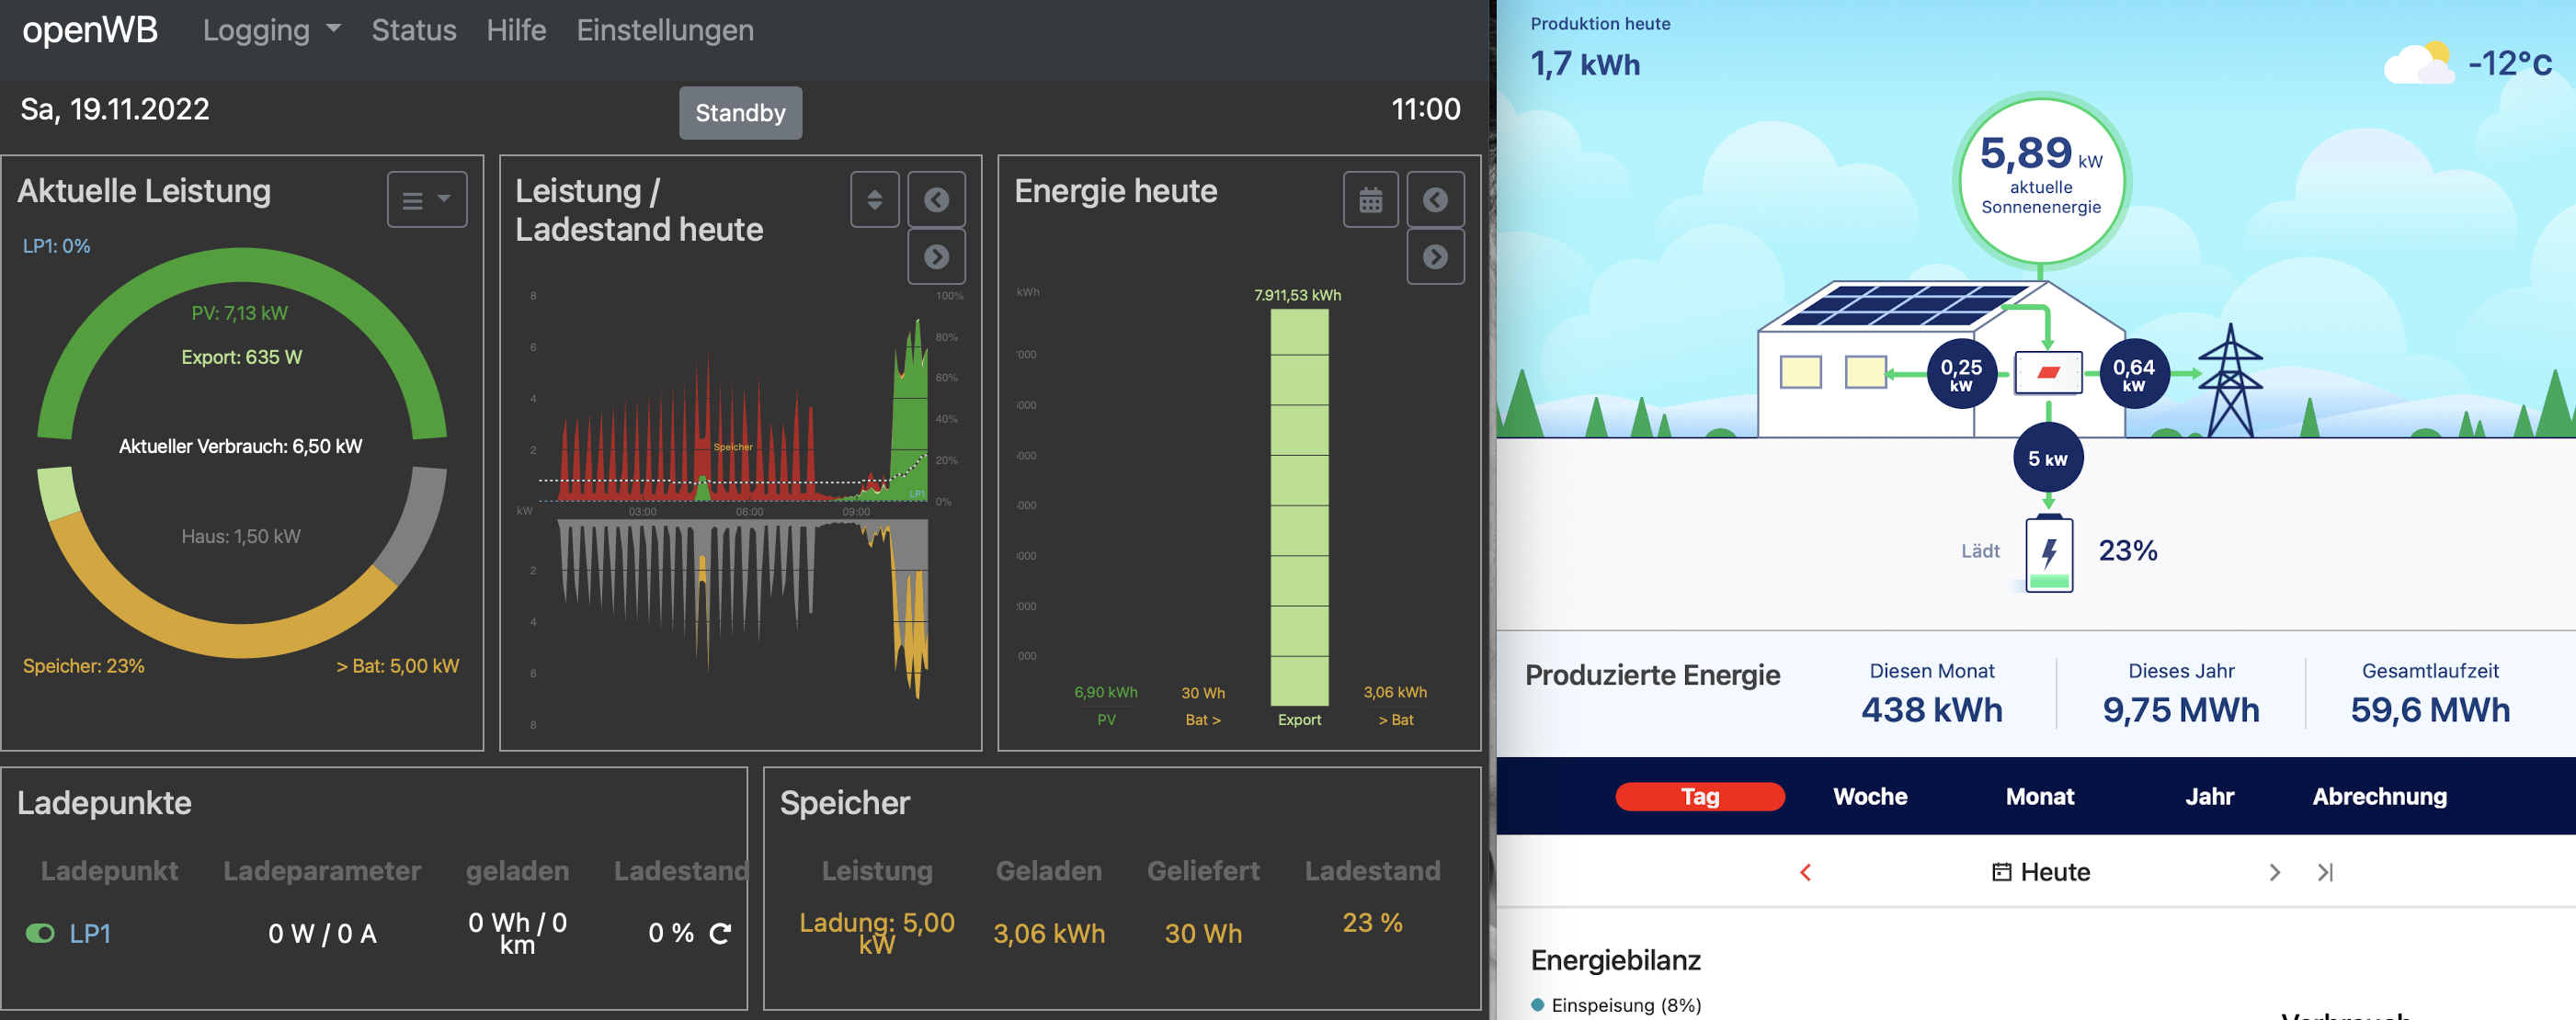
Task: Open the Heute date picker
Action: pos(2040,872)
